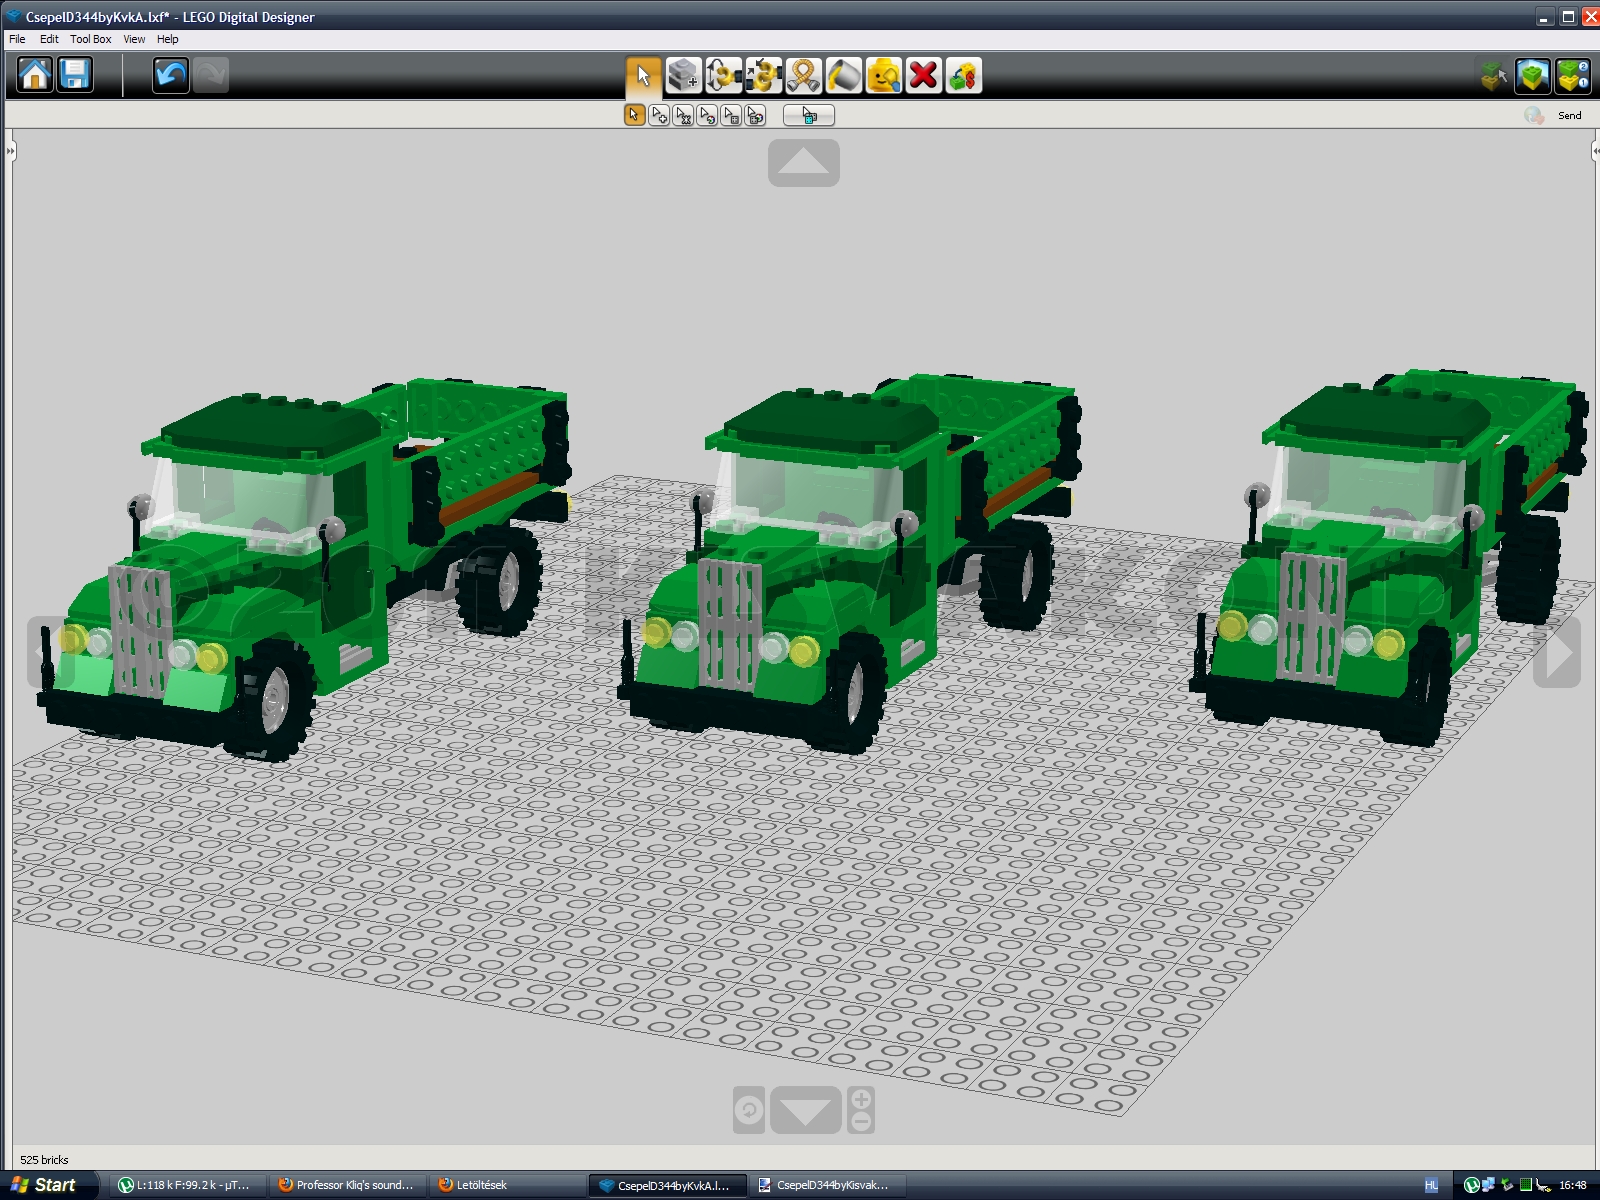Choose the Clone brick tool
Screen dimensions: 1600x1200
tap(683, 76)
